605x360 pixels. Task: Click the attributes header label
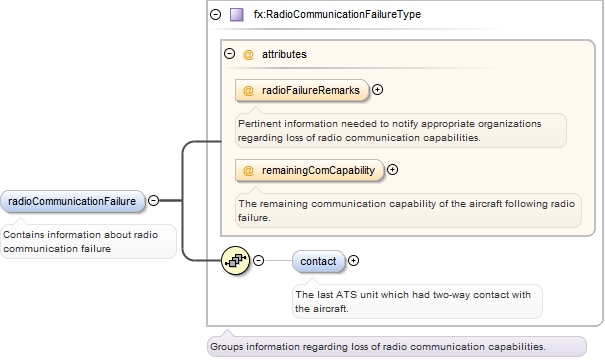click(284, 54)
